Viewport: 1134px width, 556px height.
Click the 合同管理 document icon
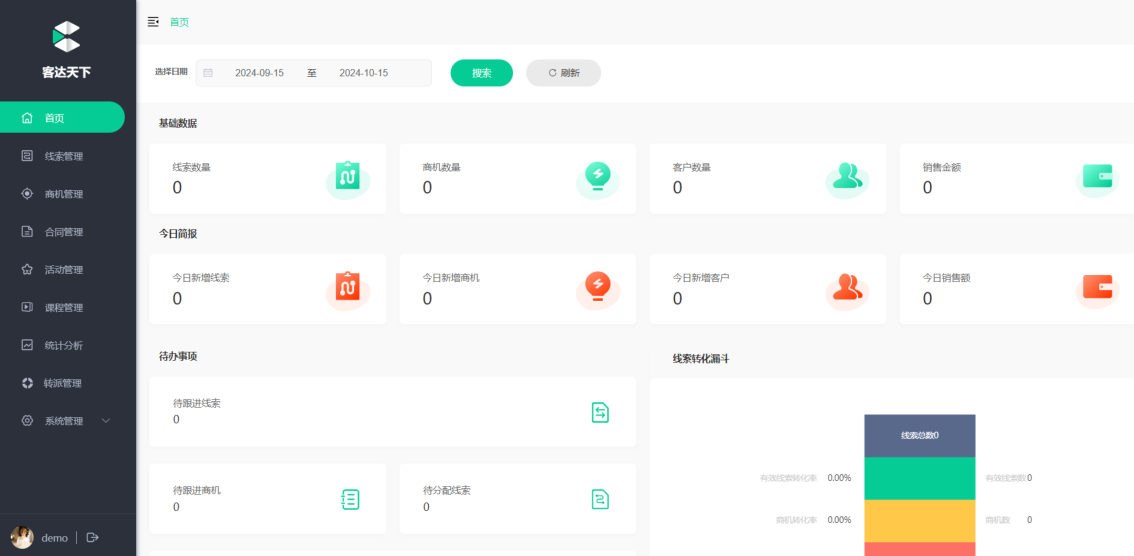click(x=27, y=231)
